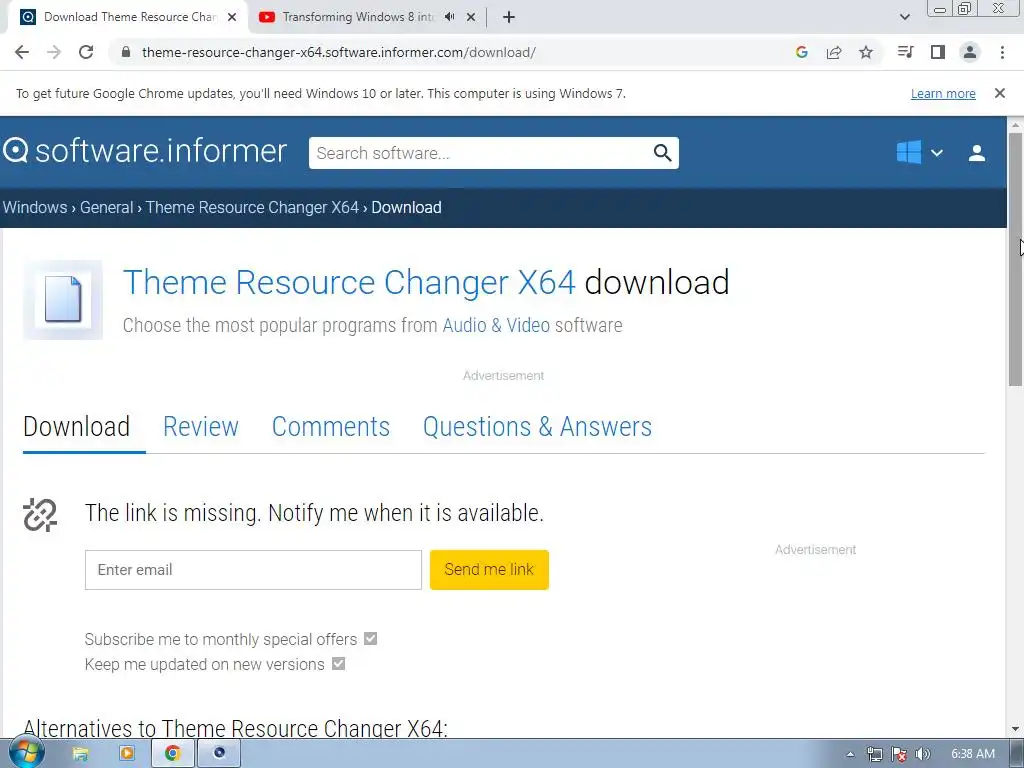Click the scrollbar down arrow
The image size is (1024, 768).
pyautogui.click(x=1015, y=729)
